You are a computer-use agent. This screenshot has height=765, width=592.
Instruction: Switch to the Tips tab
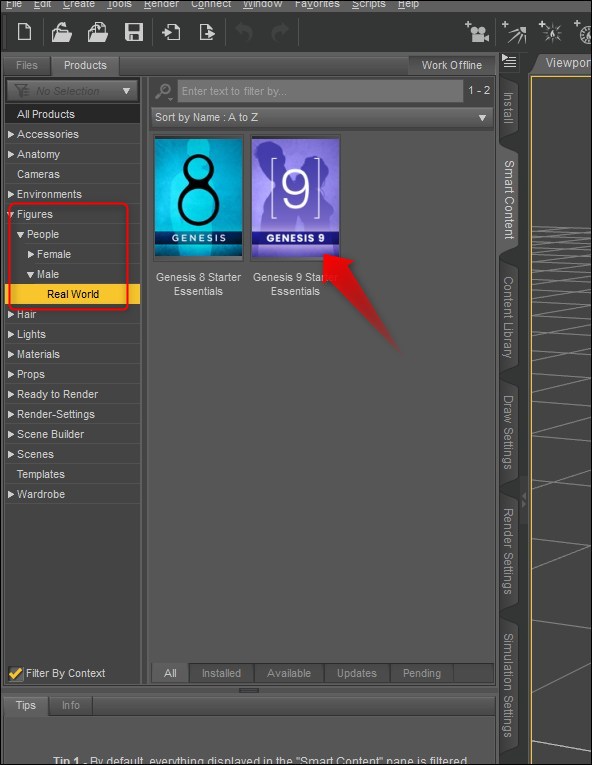pos(26,705)
